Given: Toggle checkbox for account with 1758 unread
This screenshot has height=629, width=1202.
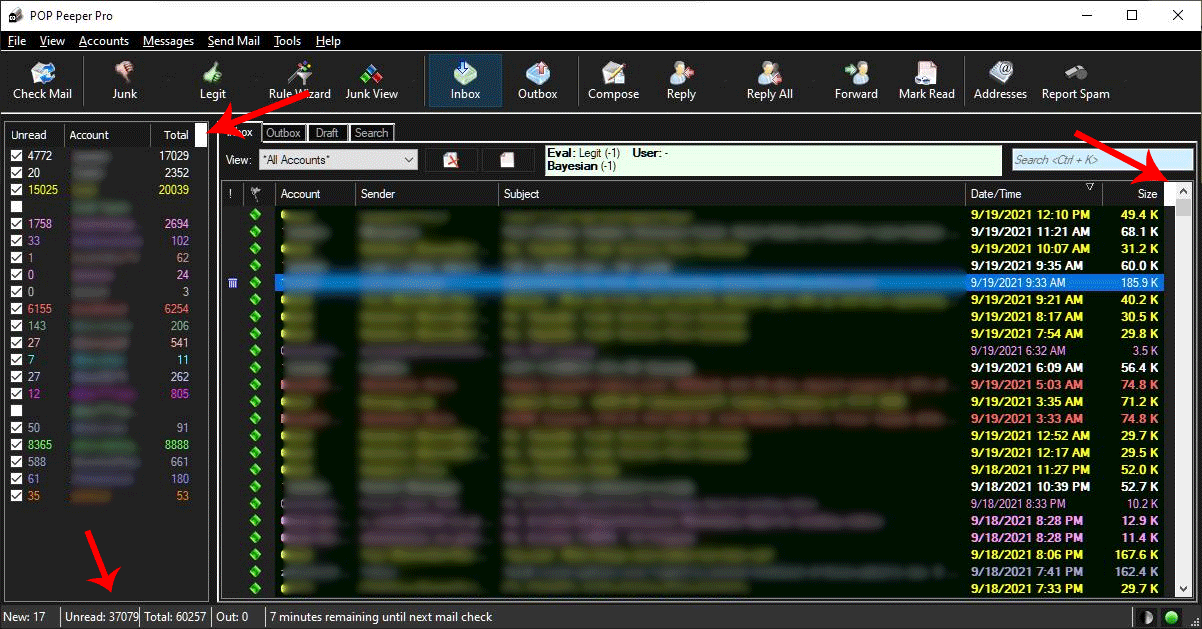Looking at the screenshot, I should click(x=16, y=224).
